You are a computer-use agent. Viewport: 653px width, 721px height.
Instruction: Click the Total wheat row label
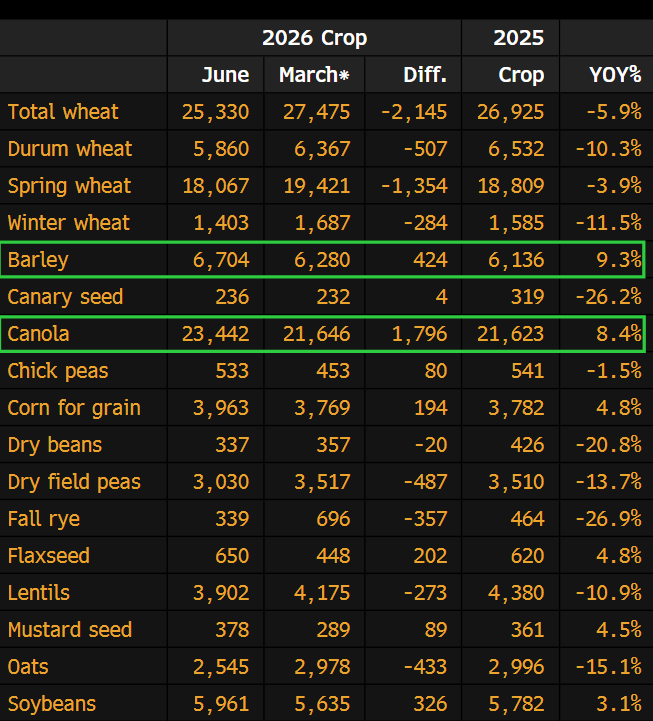63,112
